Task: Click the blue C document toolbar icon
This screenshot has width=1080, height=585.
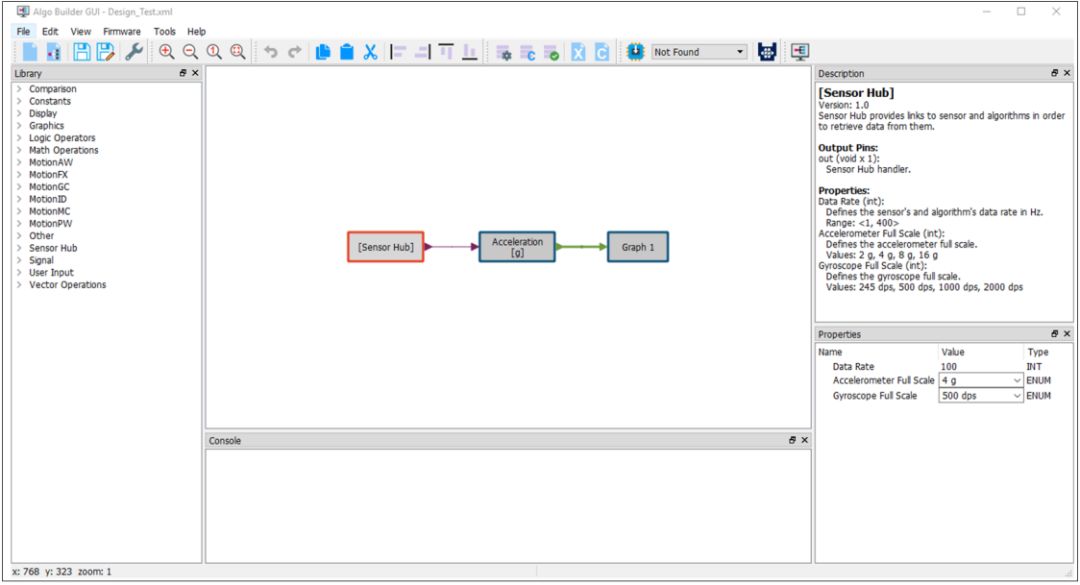Action: coord(602,52)
